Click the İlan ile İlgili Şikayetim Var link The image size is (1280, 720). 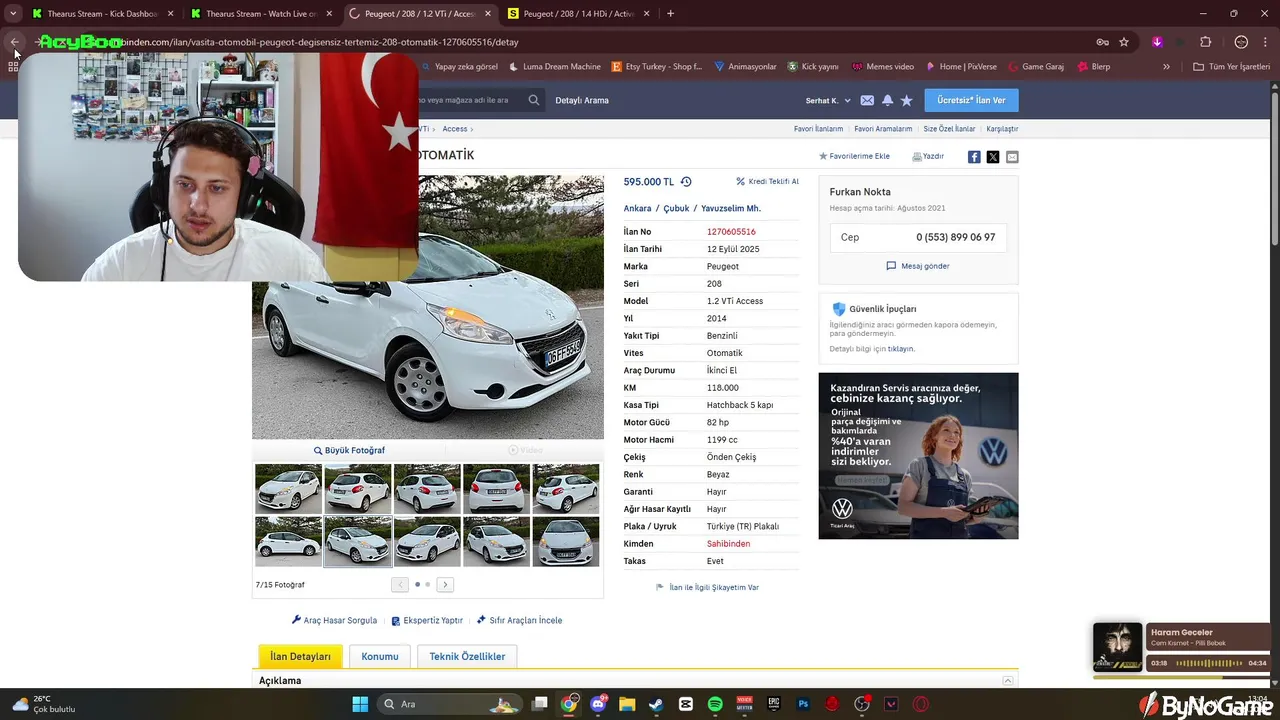point(707,588)
